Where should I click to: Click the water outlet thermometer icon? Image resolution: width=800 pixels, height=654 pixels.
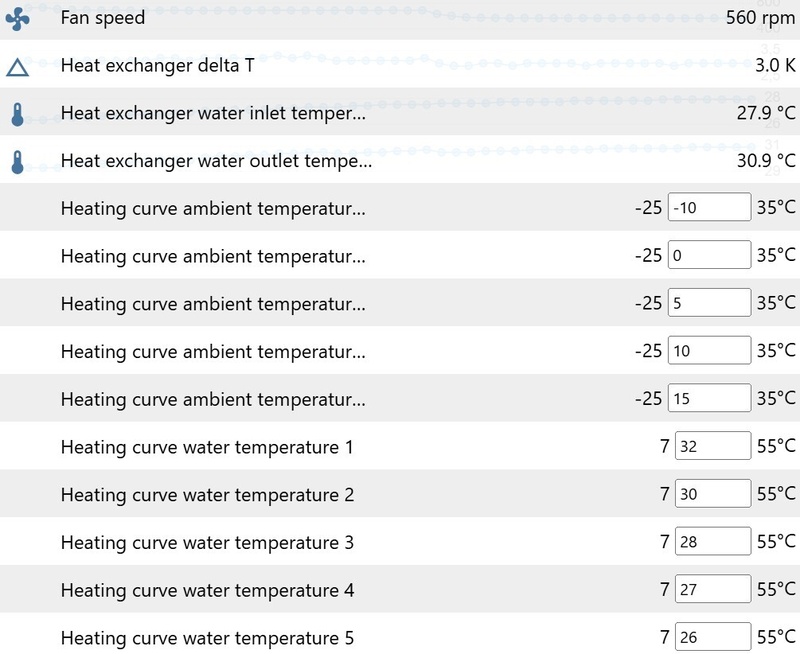18,162
